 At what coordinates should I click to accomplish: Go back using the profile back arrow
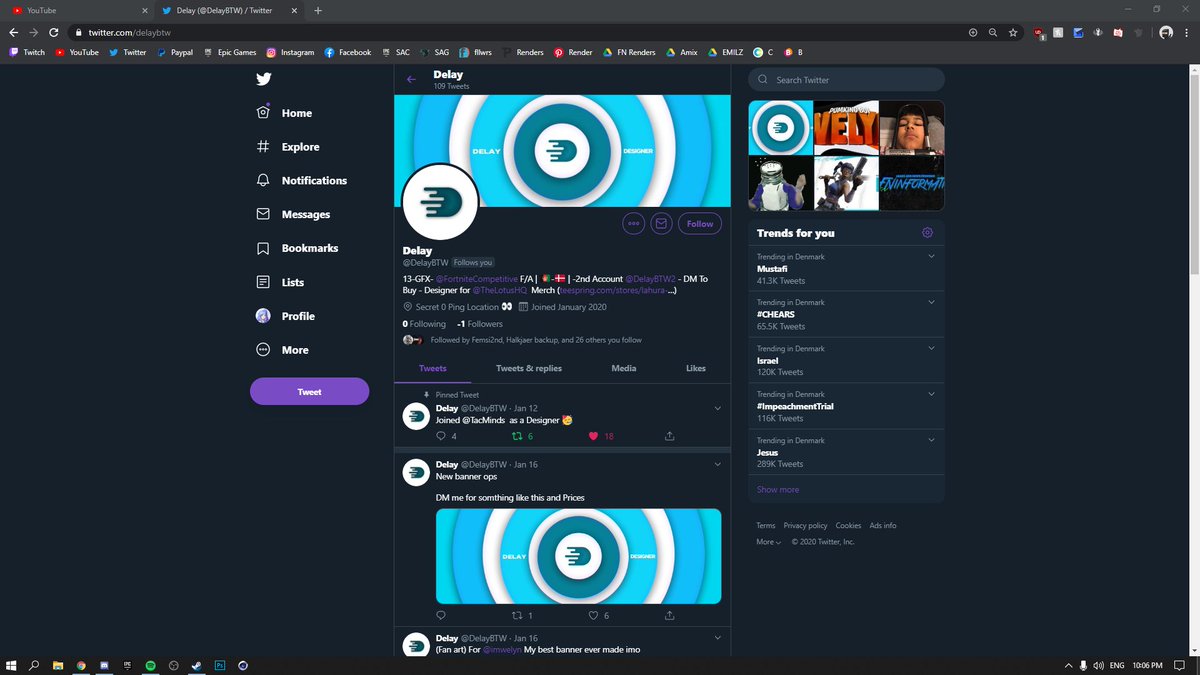coord(411,80)
